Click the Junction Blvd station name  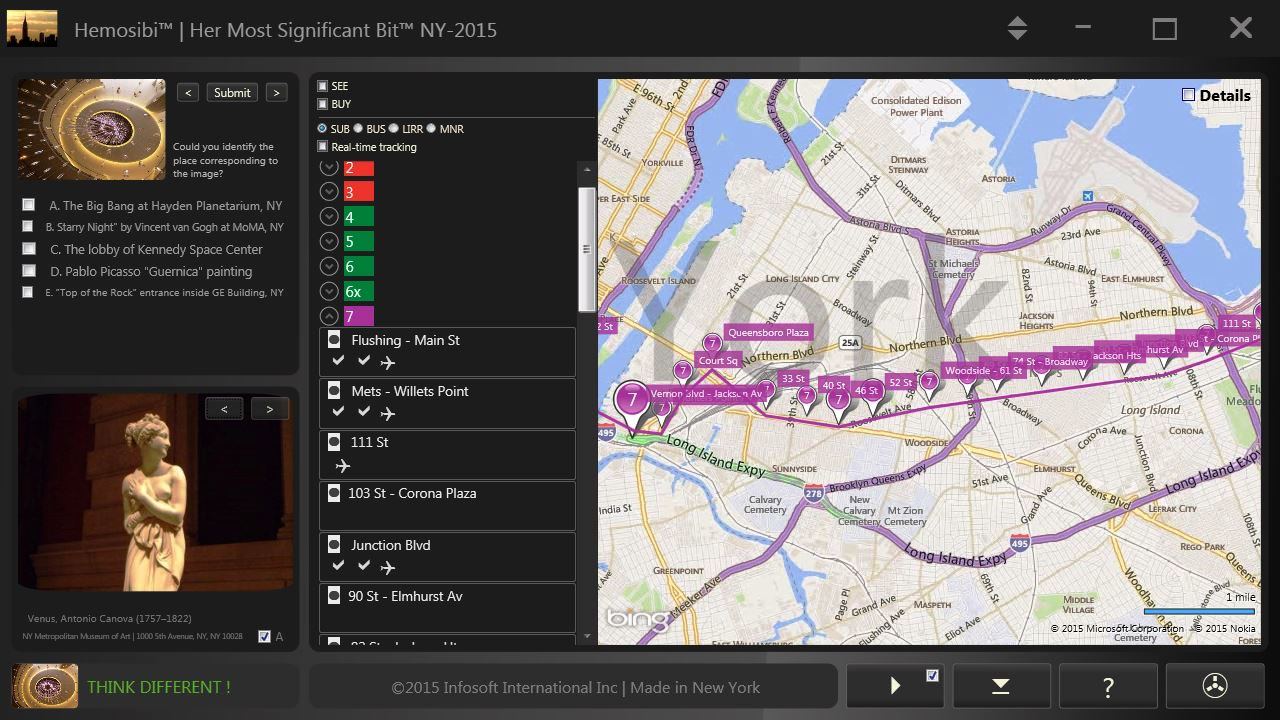coord(390,545)
